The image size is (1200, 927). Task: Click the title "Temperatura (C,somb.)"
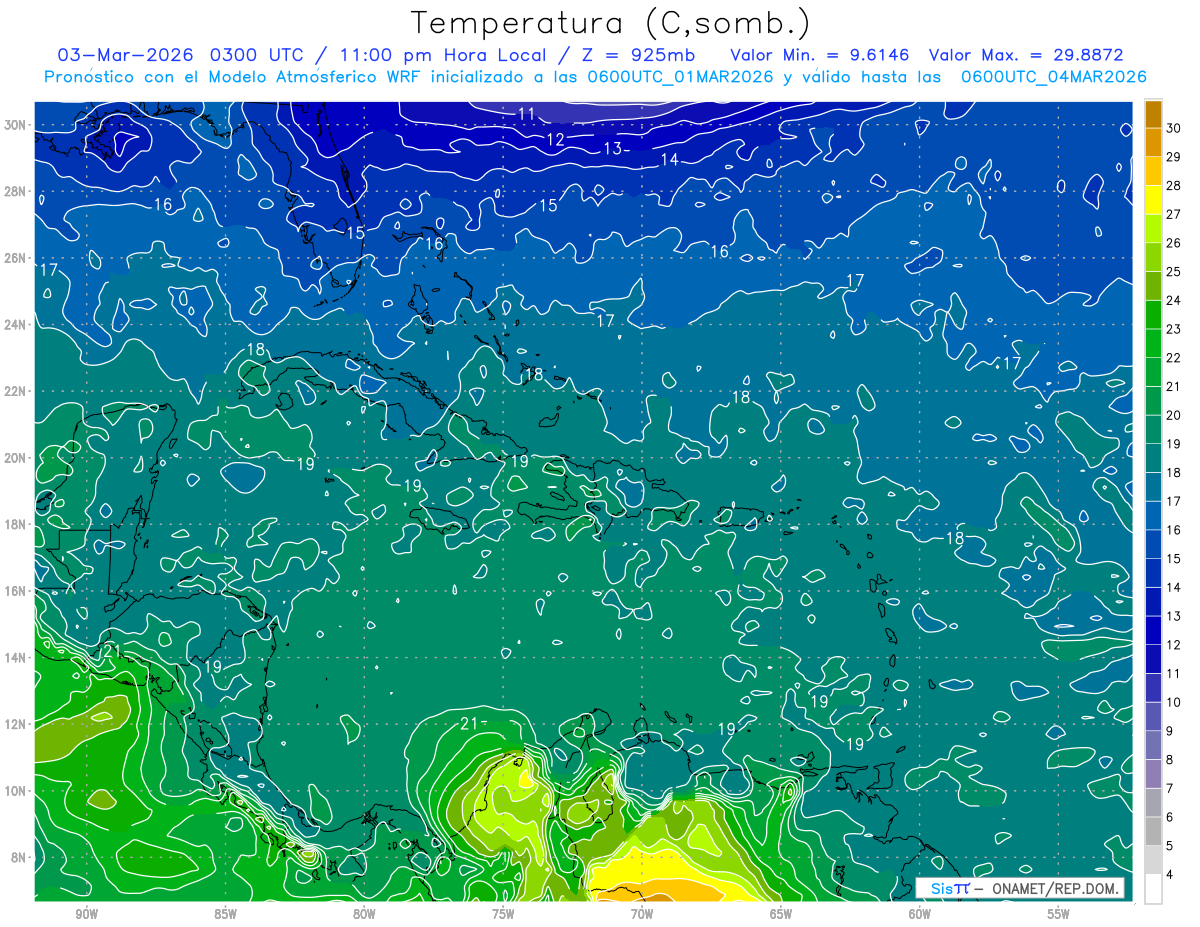(x=611, y=24)
